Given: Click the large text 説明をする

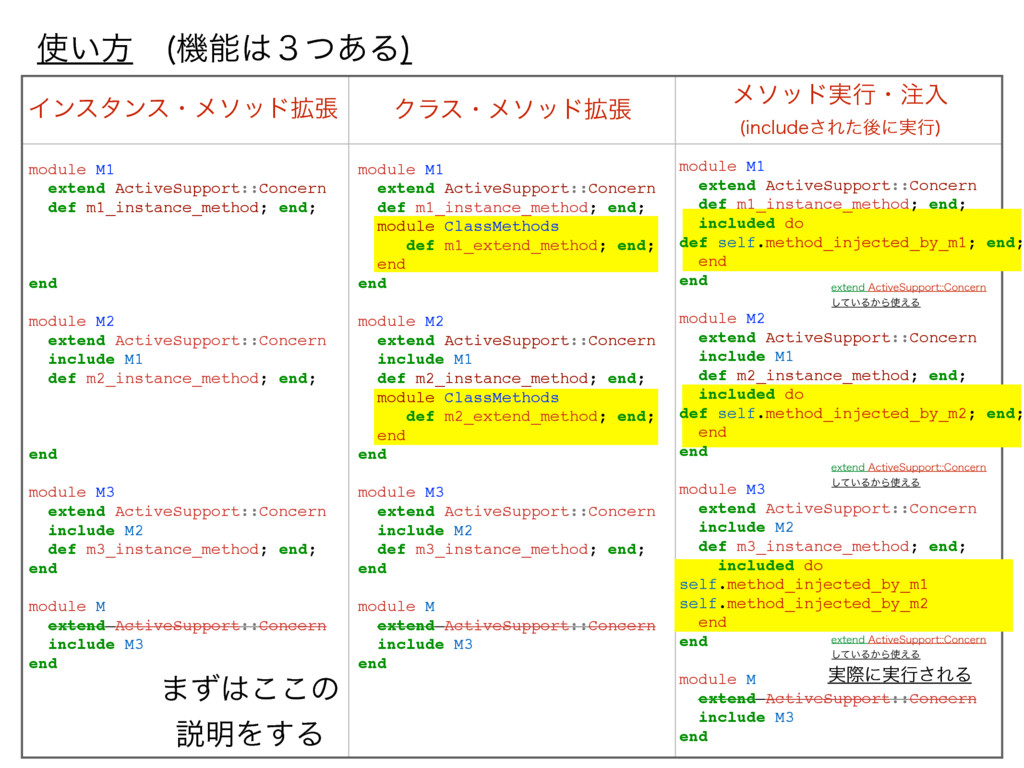Looking at the screenshot, I should (x=250, y=733).
